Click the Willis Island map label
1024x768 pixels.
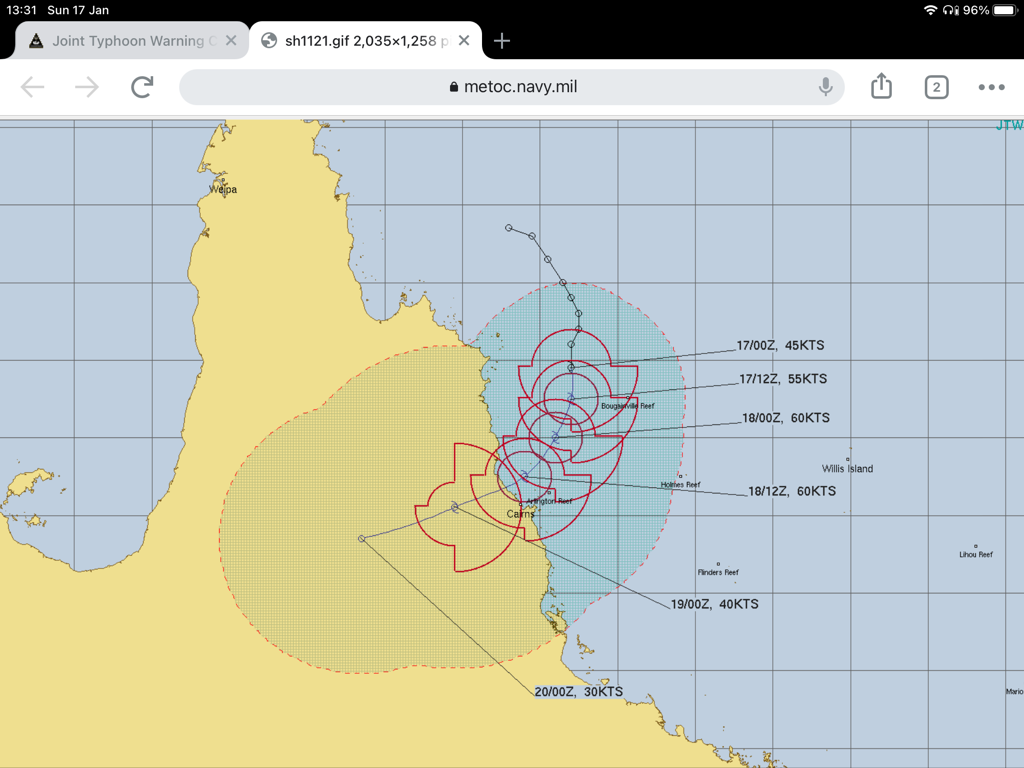click(847, 468)
